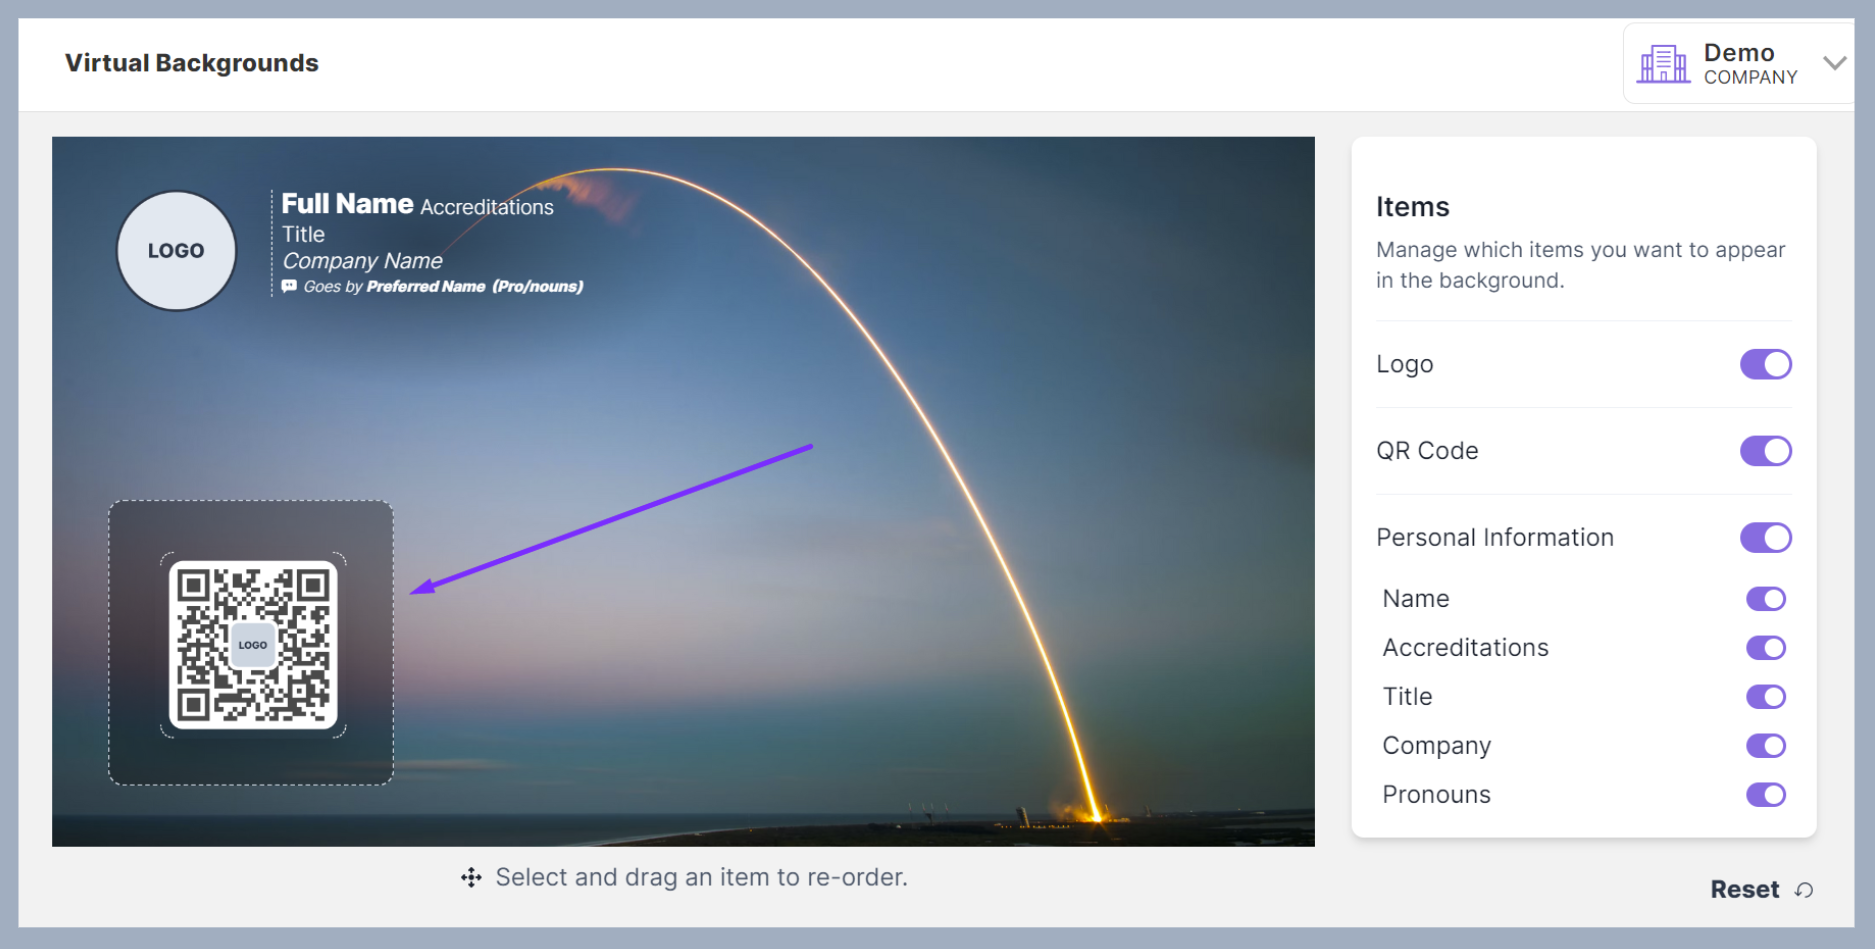Screen dimensions: 1875x949
Task: Click the Reset circular arrow icon
Action: pos(1804,890)
